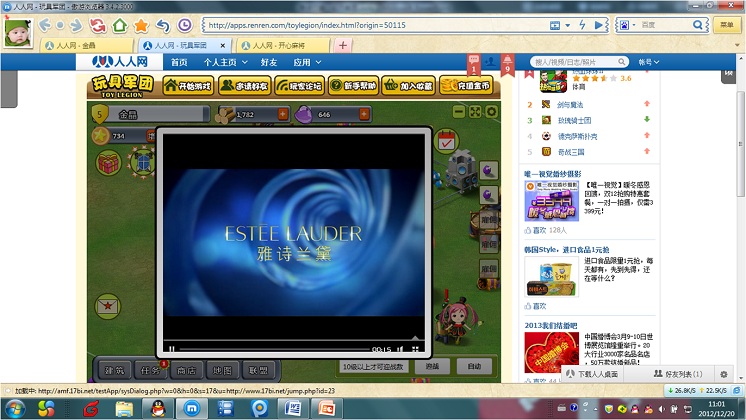
Task: Mute the video volume icon
Action: pos(401,349)
